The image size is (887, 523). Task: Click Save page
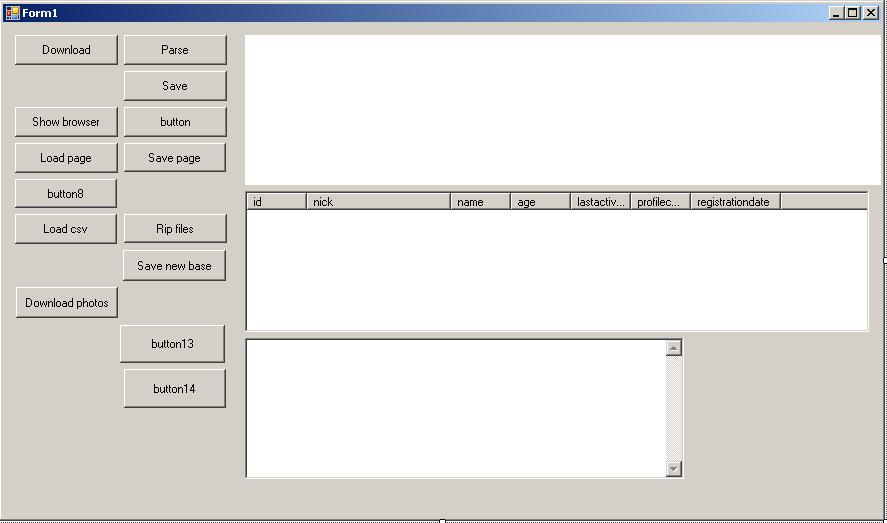pyautogui.click(x=175, y=158)
